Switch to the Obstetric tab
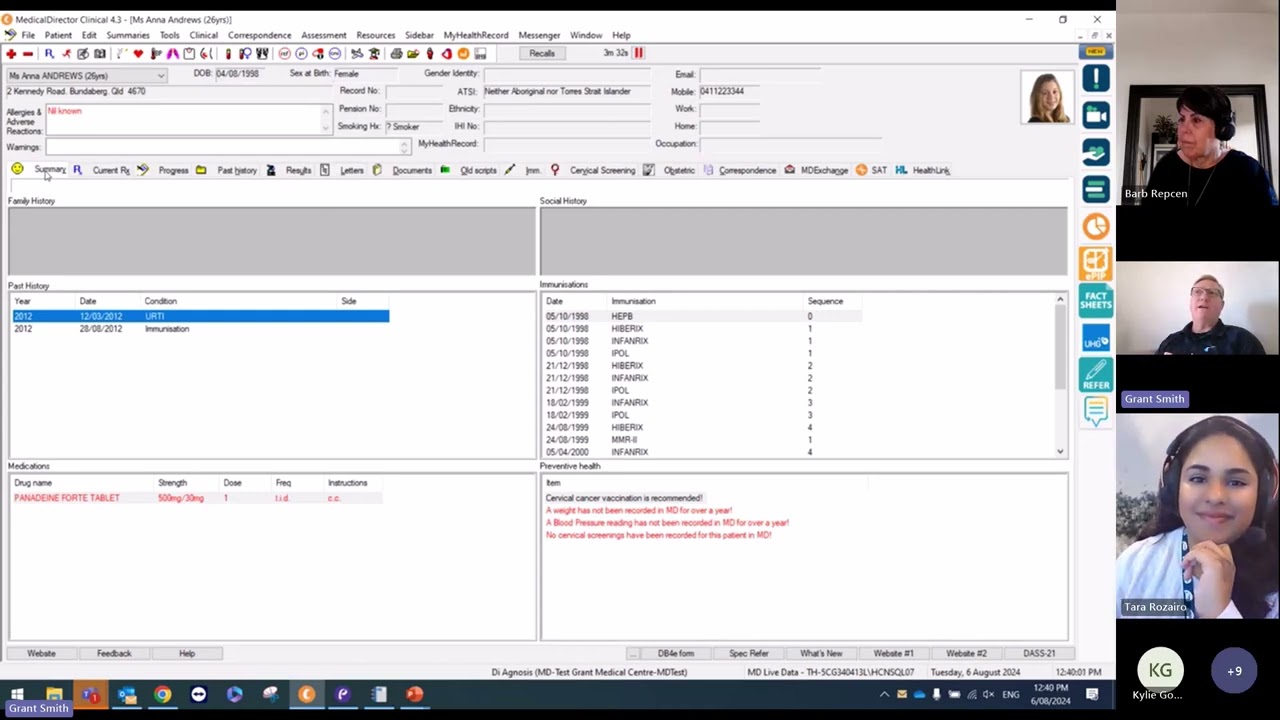 click(x=679, y=170)
